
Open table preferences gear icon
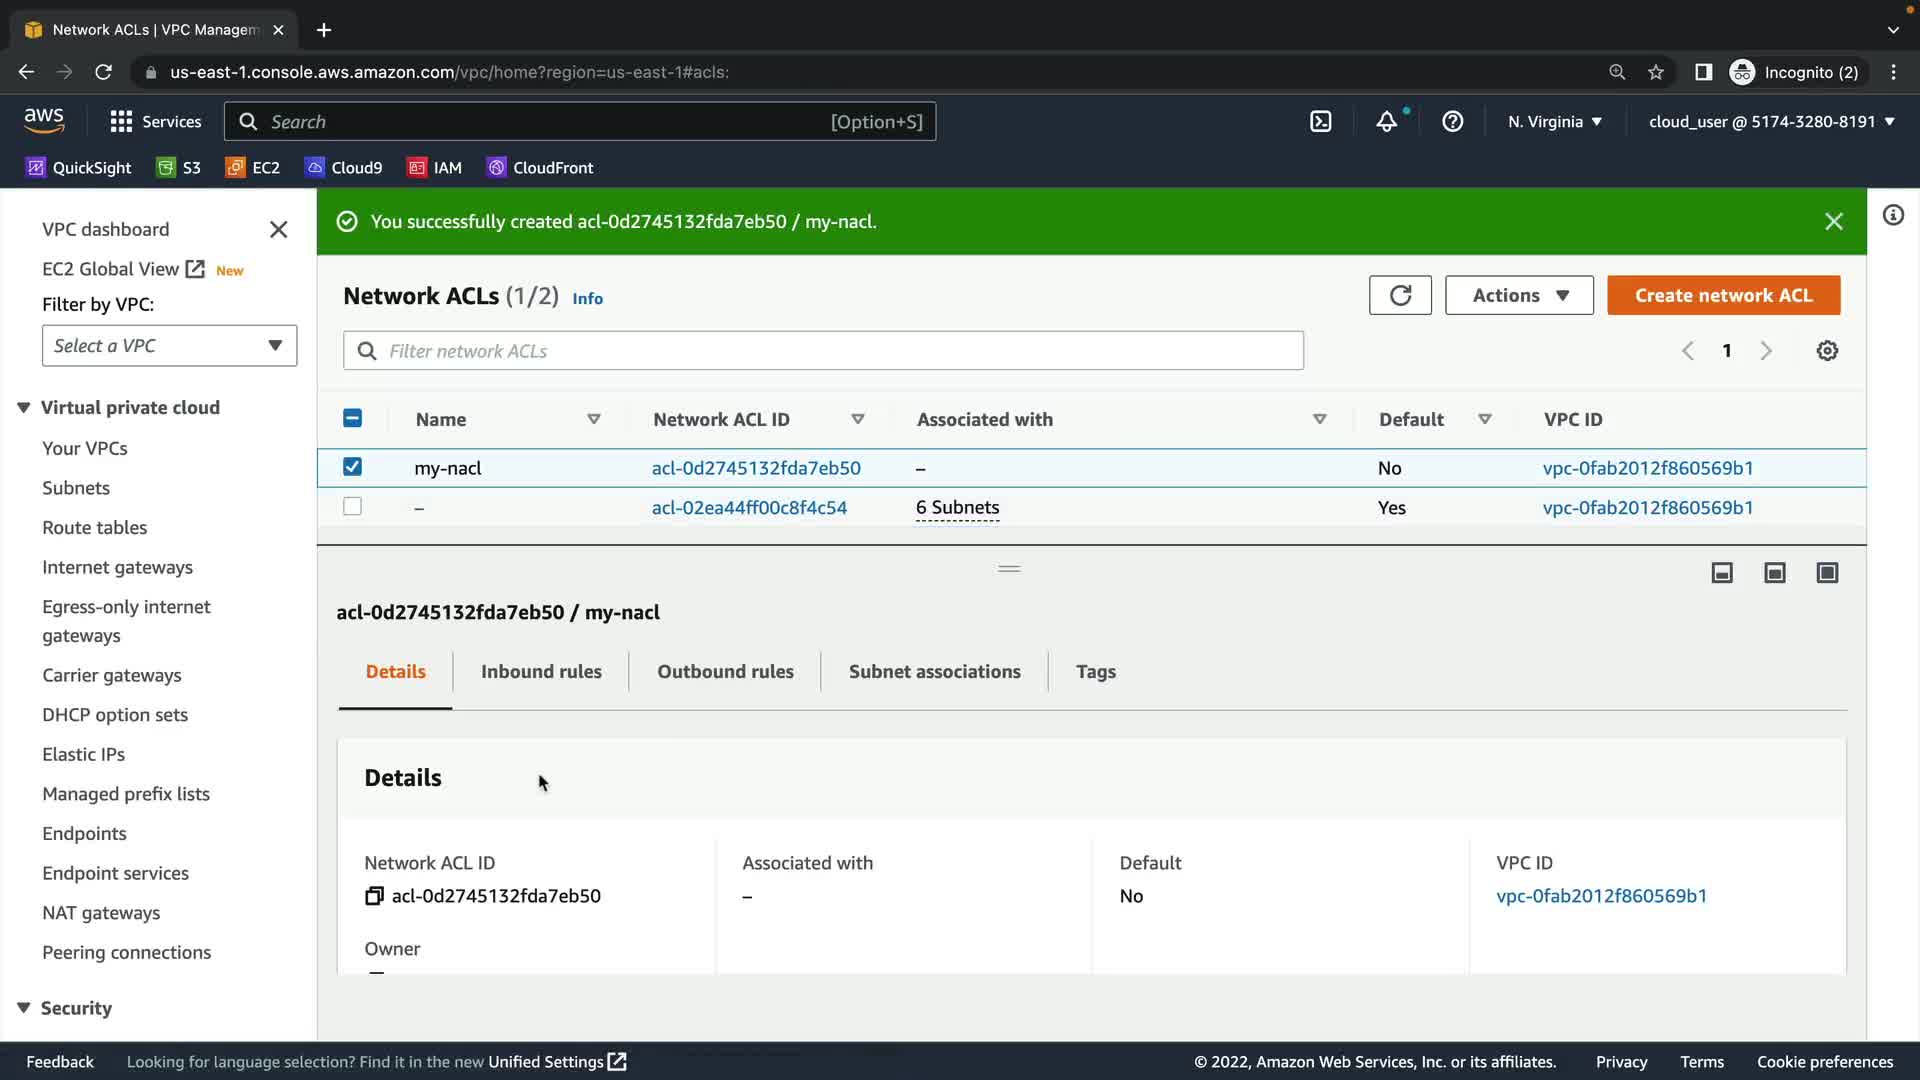coord(1827,351)
